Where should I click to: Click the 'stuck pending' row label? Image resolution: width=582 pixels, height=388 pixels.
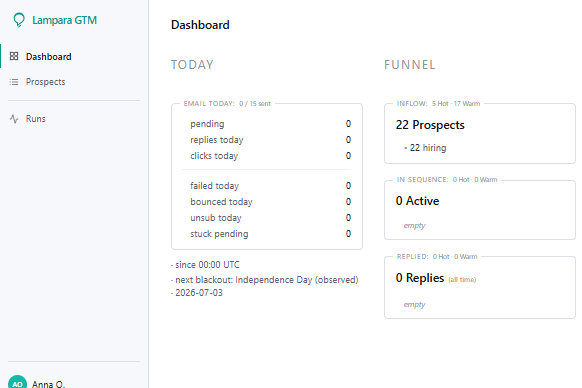(x=219, y=234)
